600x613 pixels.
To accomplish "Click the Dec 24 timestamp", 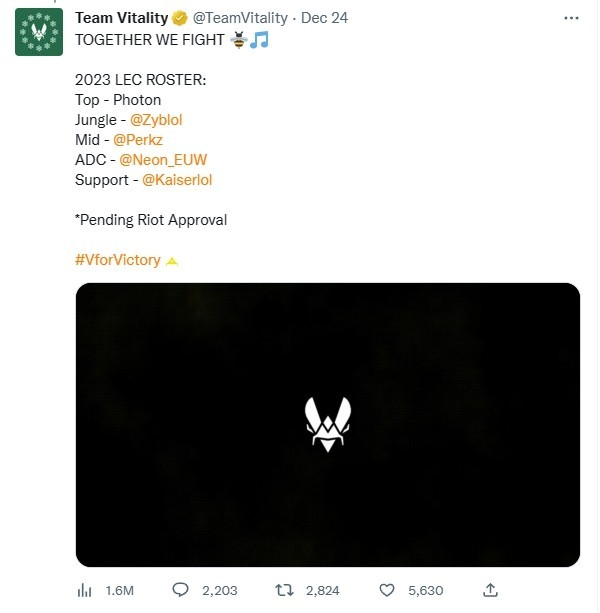I will click(325, 18).
